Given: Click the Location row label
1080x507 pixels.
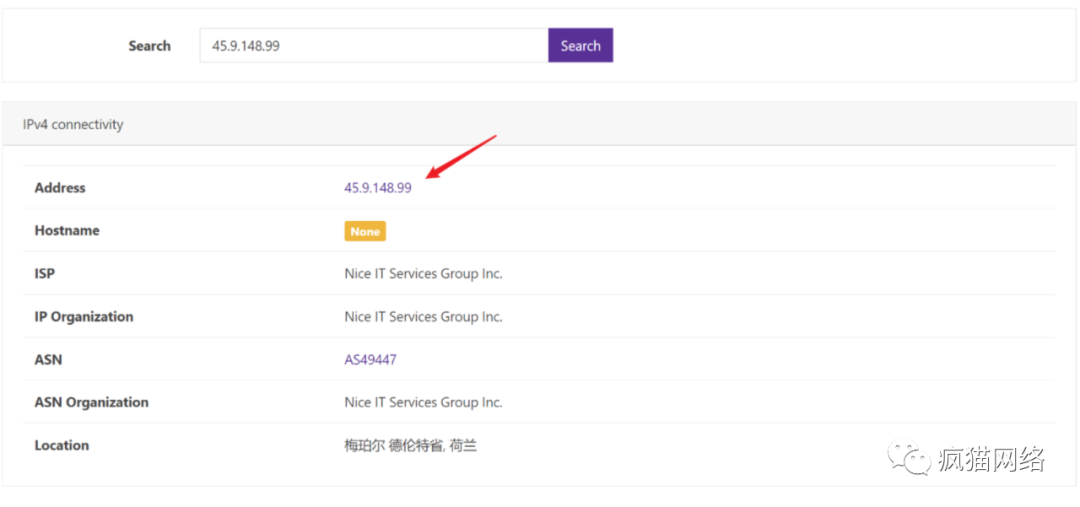Looking at the screenshot, I should [62, 446].
